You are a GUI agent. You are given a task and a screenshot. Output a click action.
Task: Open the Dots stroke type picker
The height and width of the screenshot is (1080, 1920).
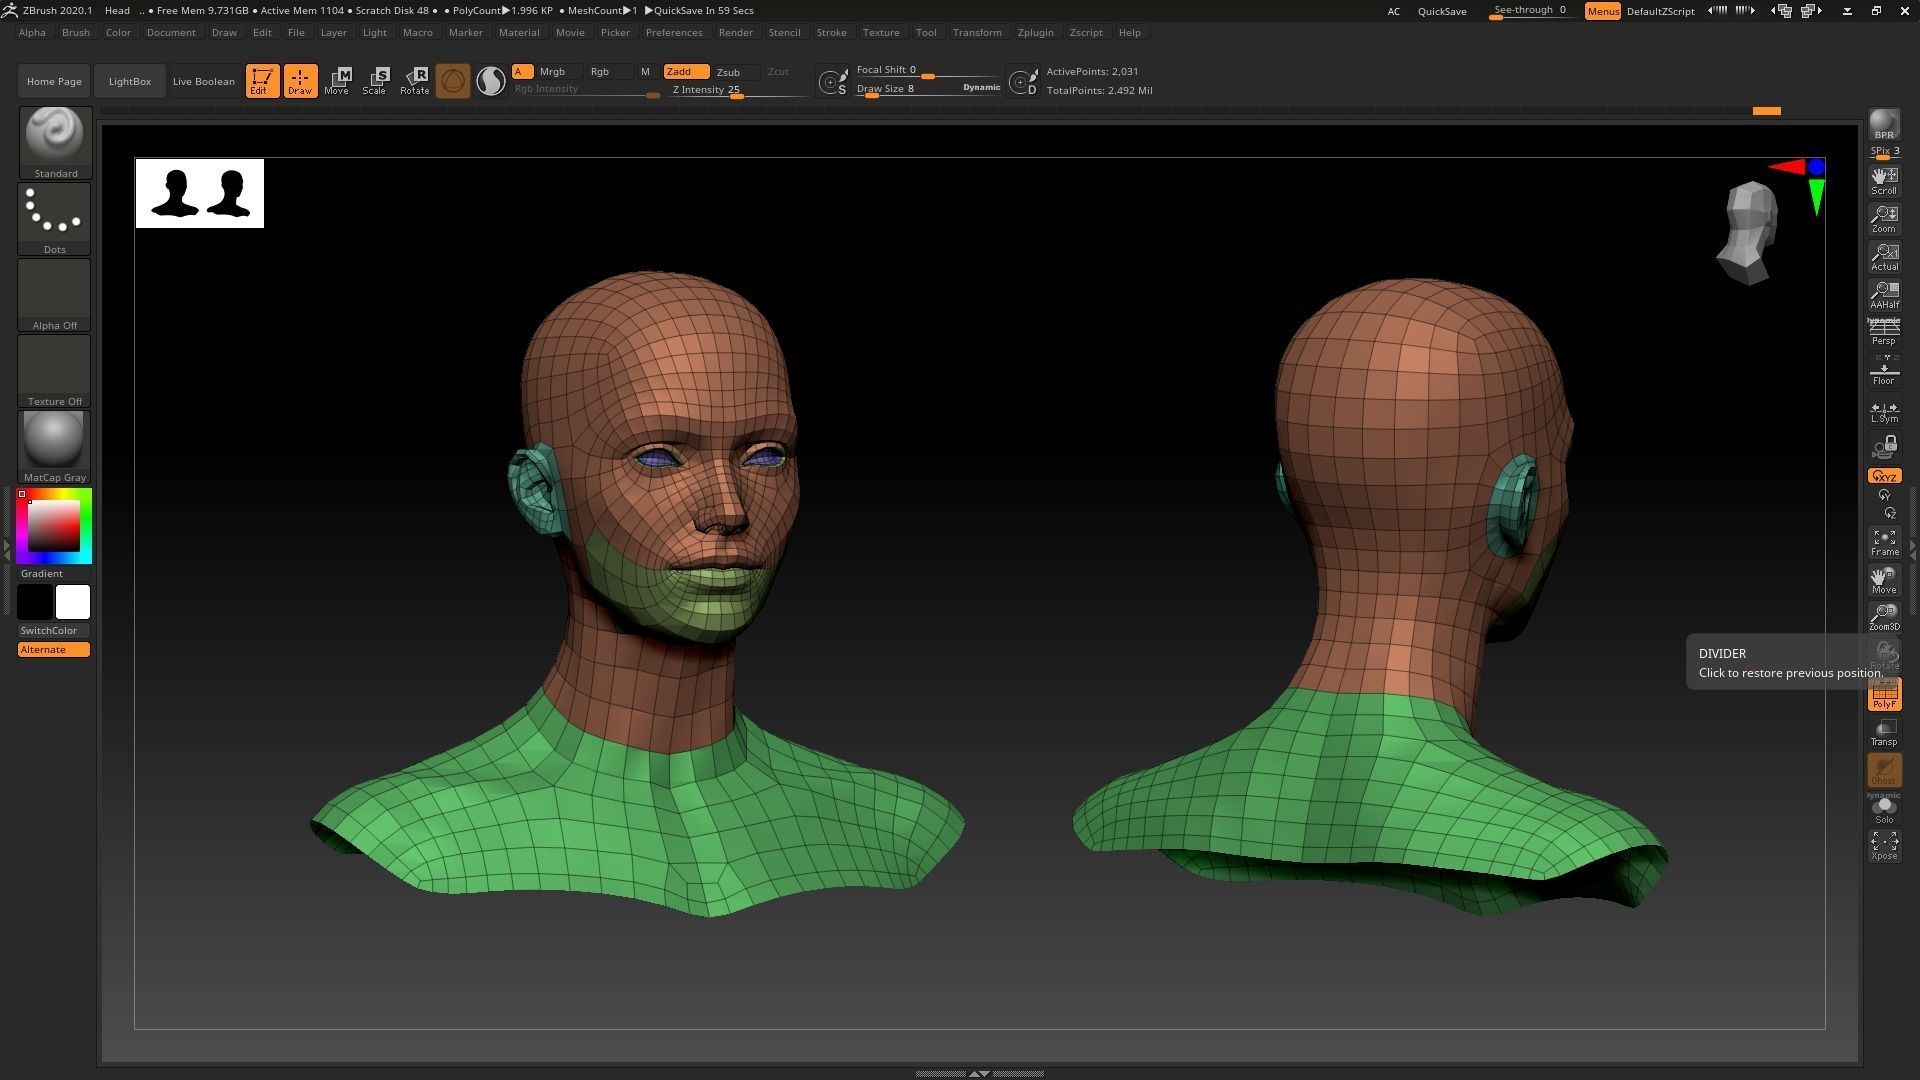point(55,219)
